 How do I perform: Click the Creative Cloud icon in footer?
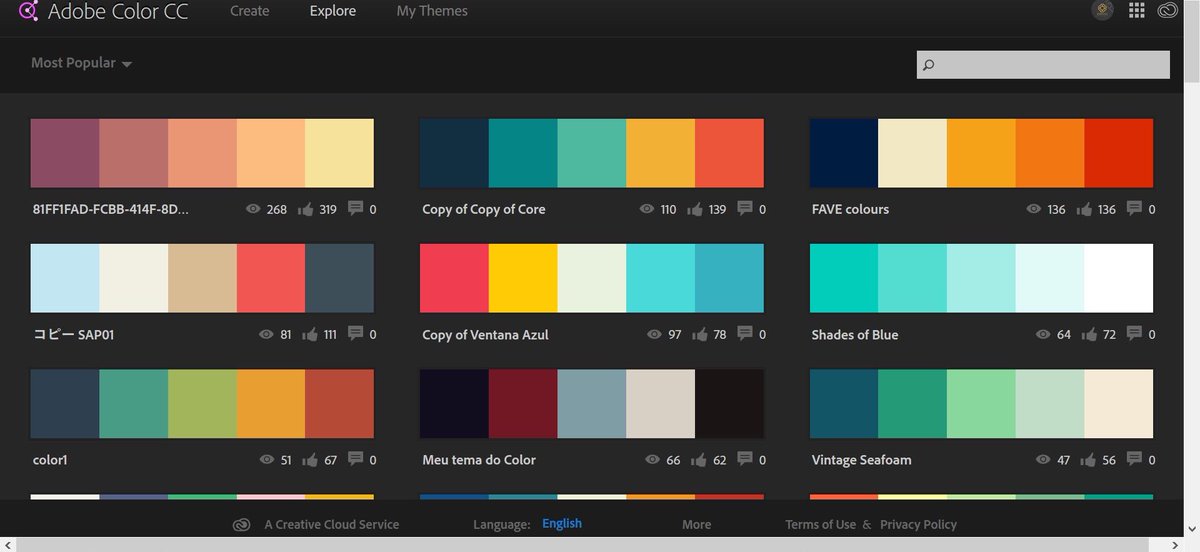point(241,524)
